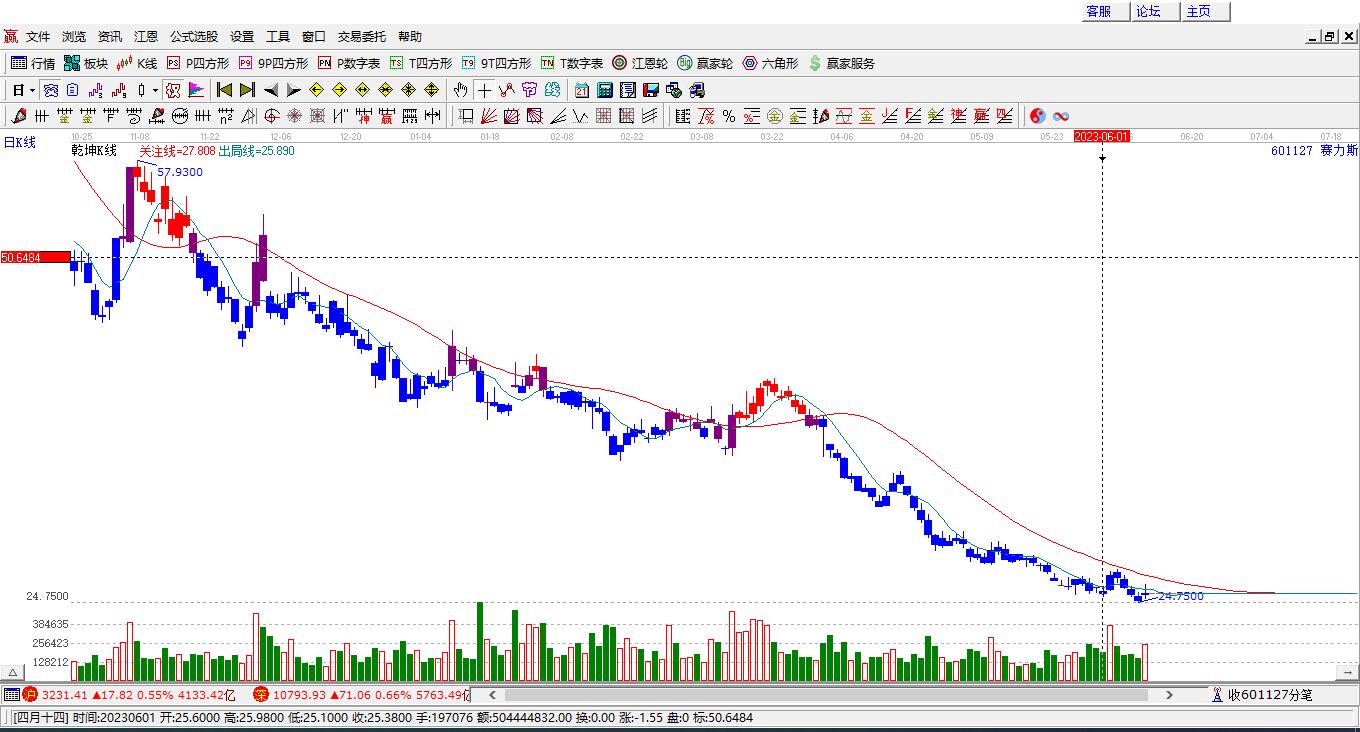Click the 论坛 forum button
This screenshot has width=1360, height=732.
pyautogui.click(x=1155, y=11)
